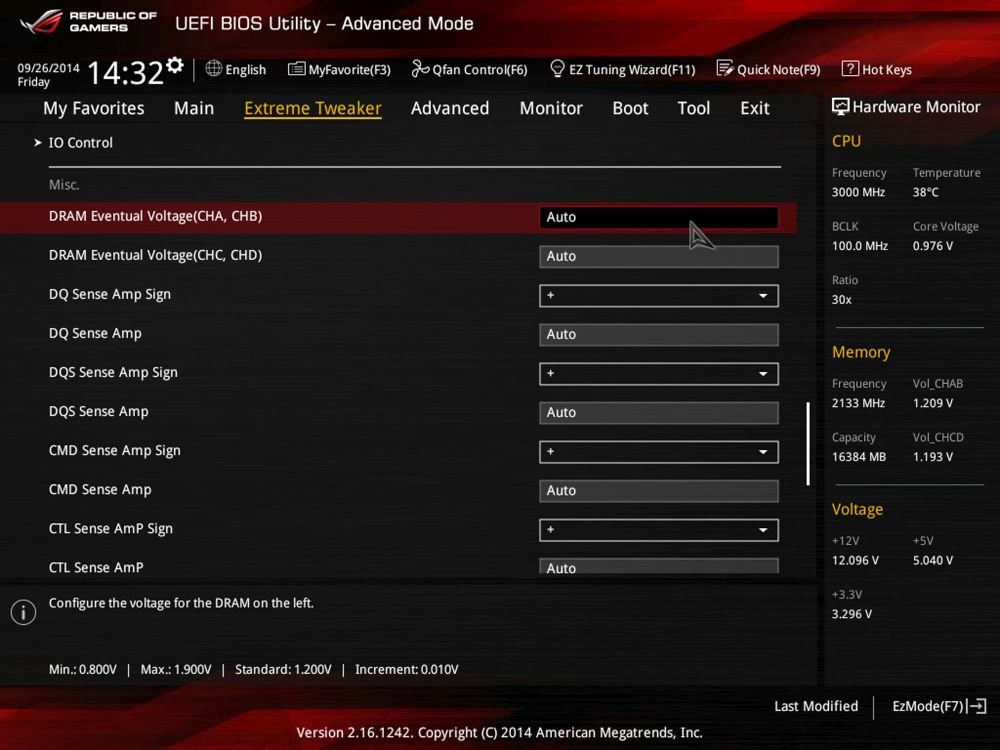Open CTL Sense AmP Sign dropdown
This screenshot has height=750, width=1000.
point(658,530)
